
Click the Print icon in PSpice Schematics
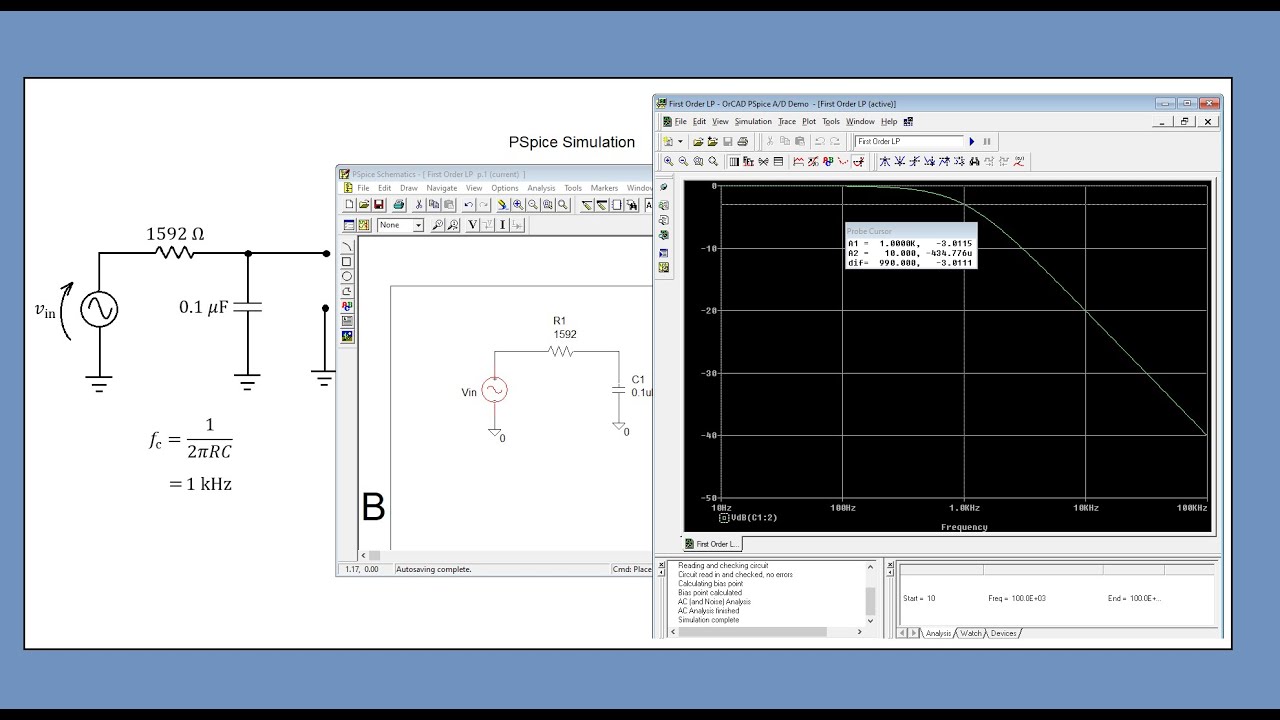(x=399, y=205)
